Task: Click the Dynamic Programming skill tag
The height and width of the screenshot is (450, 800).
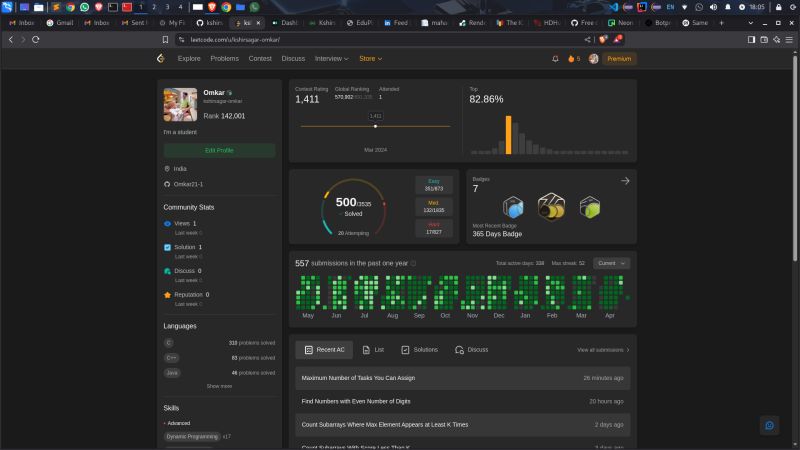Action: [x=192, y=437]
